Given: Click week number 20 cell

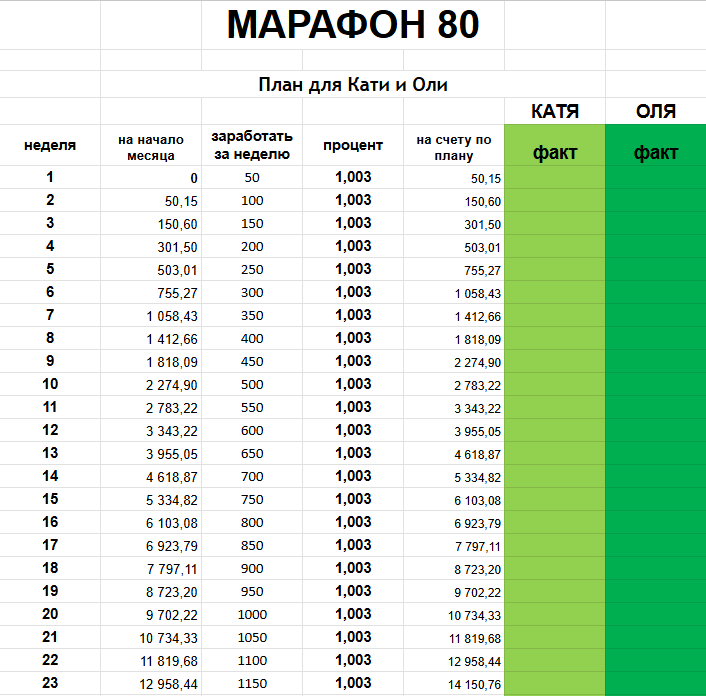Looking at the screenshot, I should point(50,614).
